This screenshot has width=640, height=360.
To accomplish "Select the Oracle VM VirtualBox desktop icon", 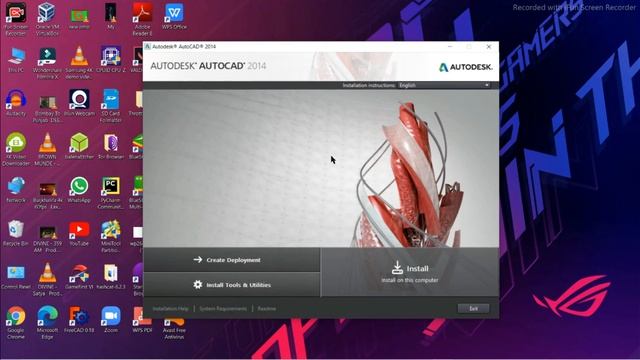I will tap(47, 19).
